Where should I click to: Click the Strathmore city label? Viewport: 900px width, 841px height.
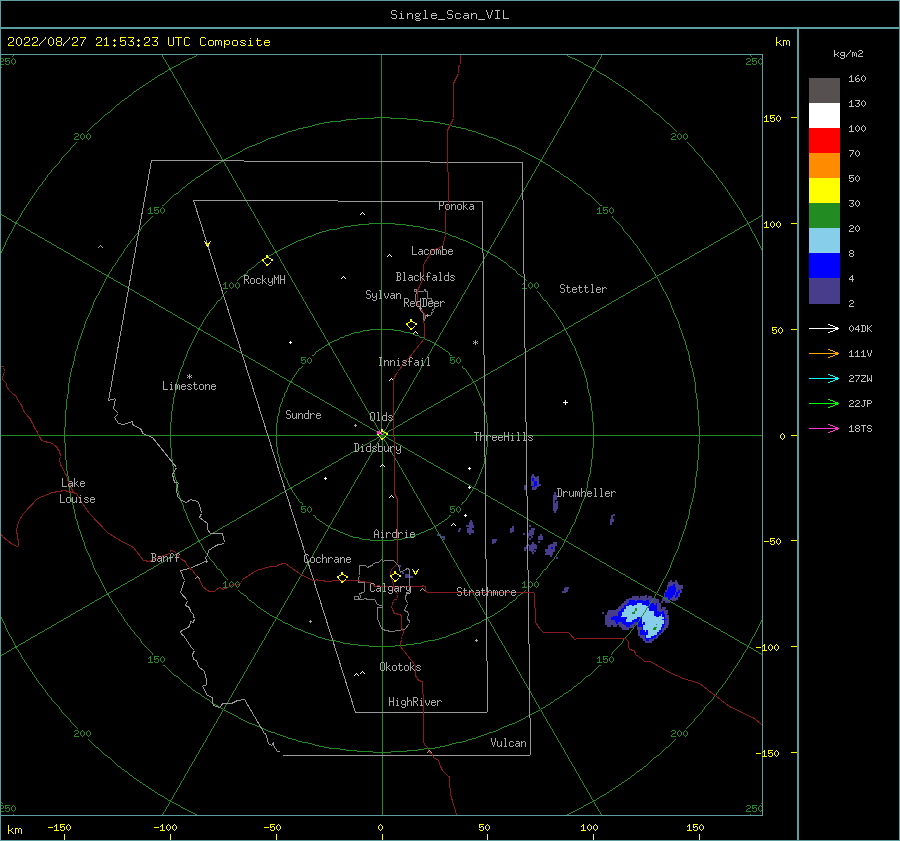486,592
